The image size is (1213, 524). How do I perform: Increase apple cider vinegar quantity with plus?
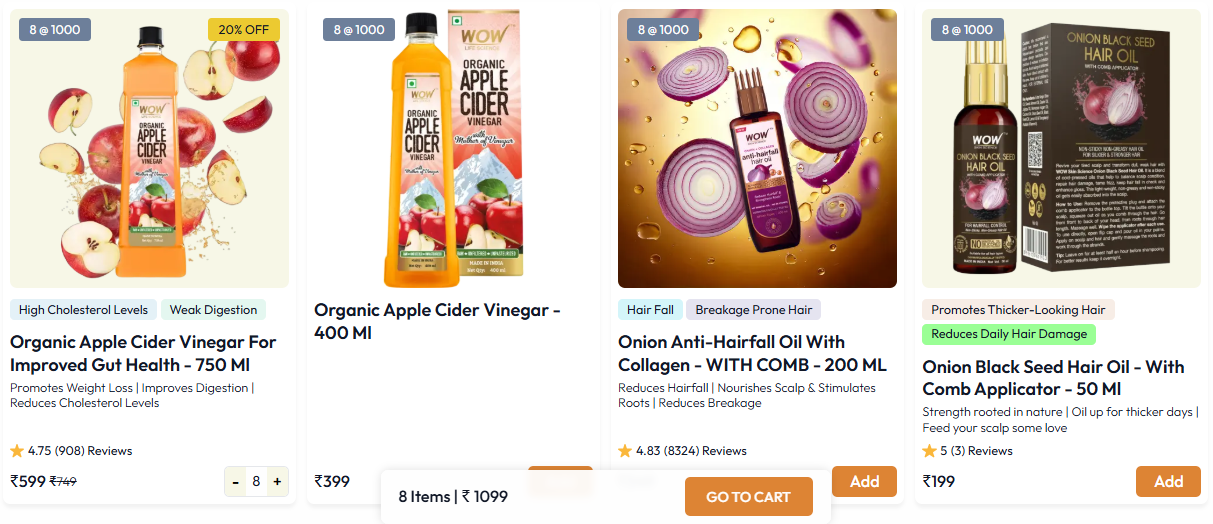pos(277,482)
